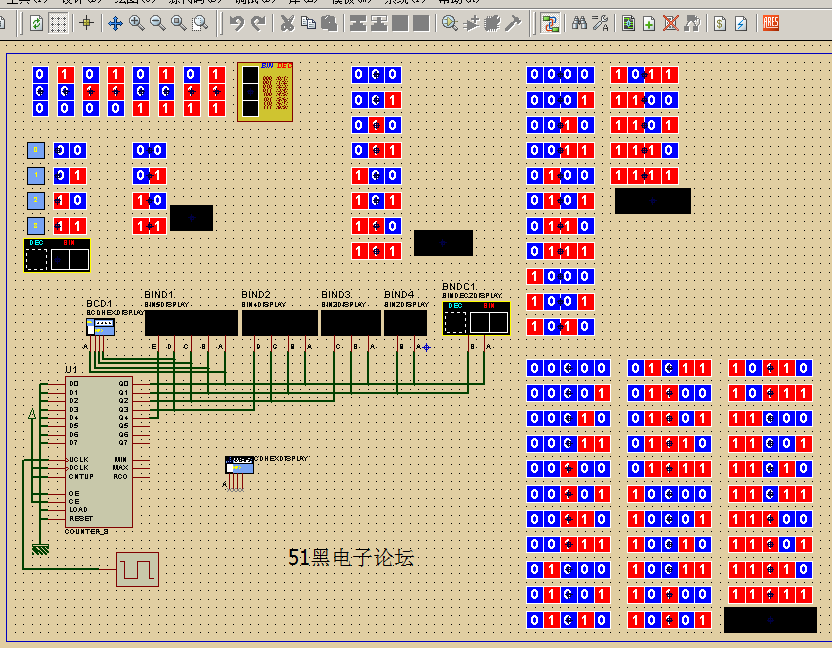
Task: Cut selection with the scissors icon
Action: (x=287, y=23)
